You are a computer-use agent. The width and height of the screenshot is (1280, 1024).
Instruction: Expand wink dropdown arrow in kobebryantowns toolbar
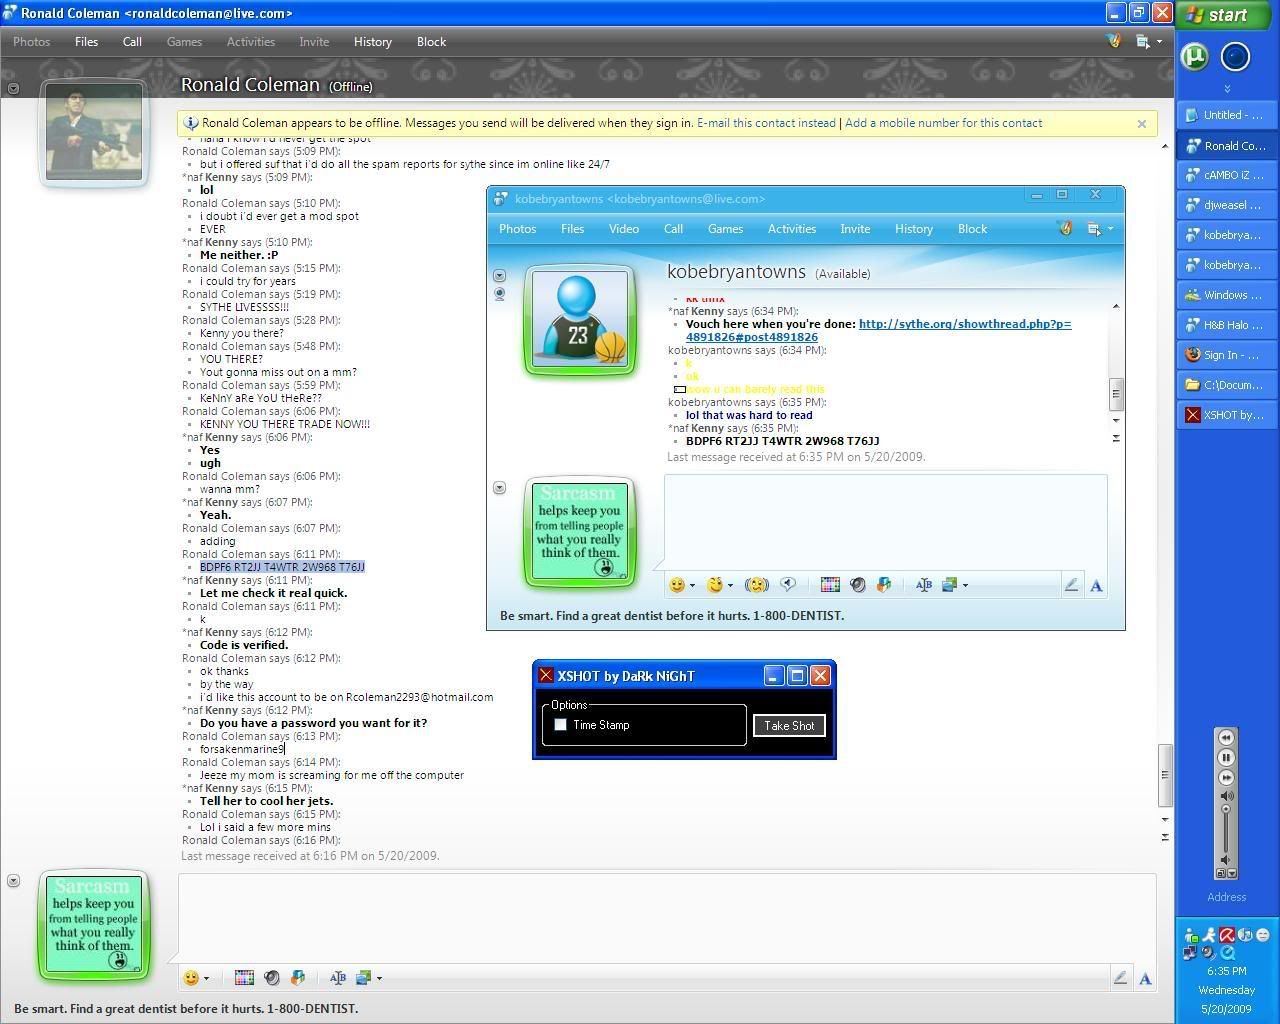730,586
